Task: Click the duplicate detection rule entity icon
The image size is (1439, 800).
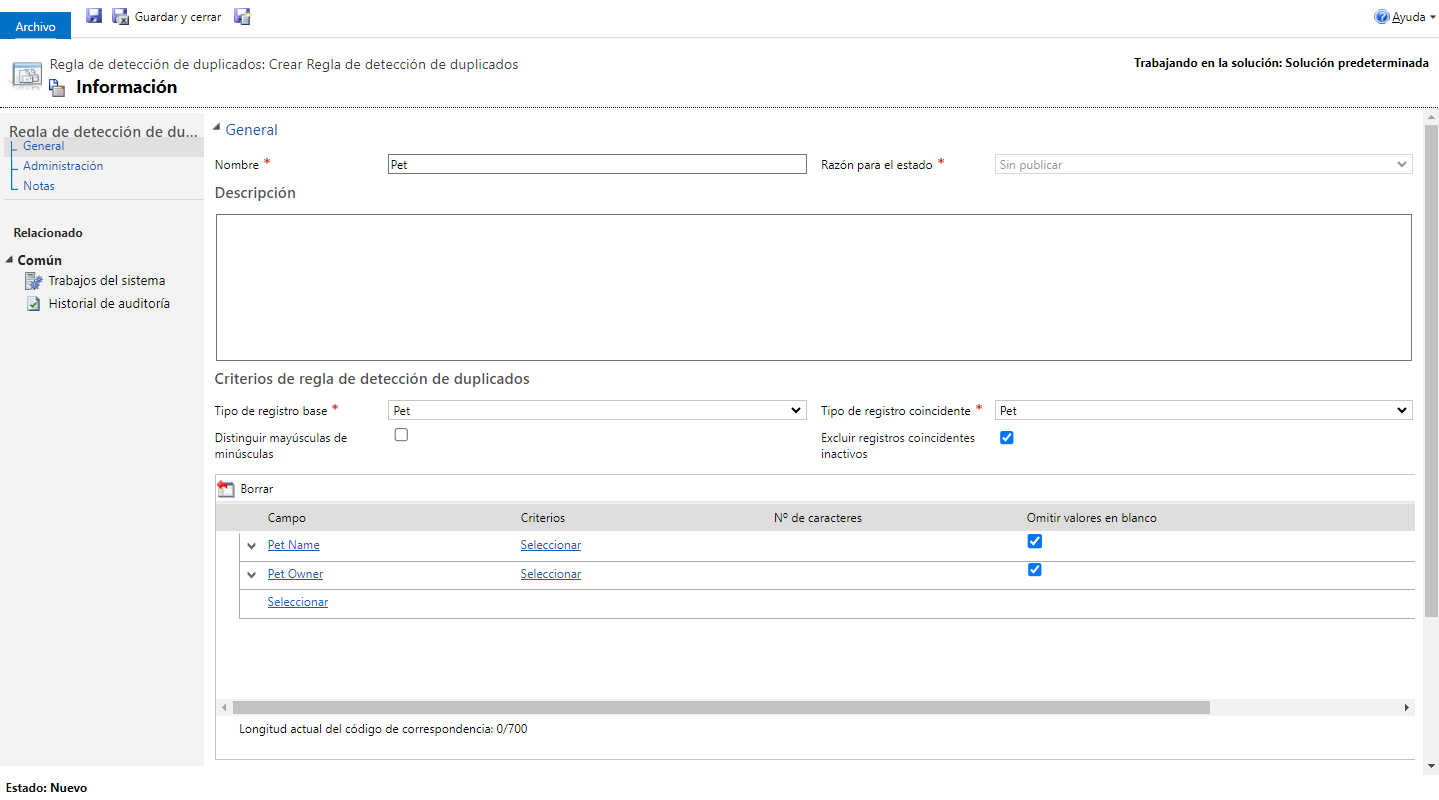Action: [x=26, y=75]
